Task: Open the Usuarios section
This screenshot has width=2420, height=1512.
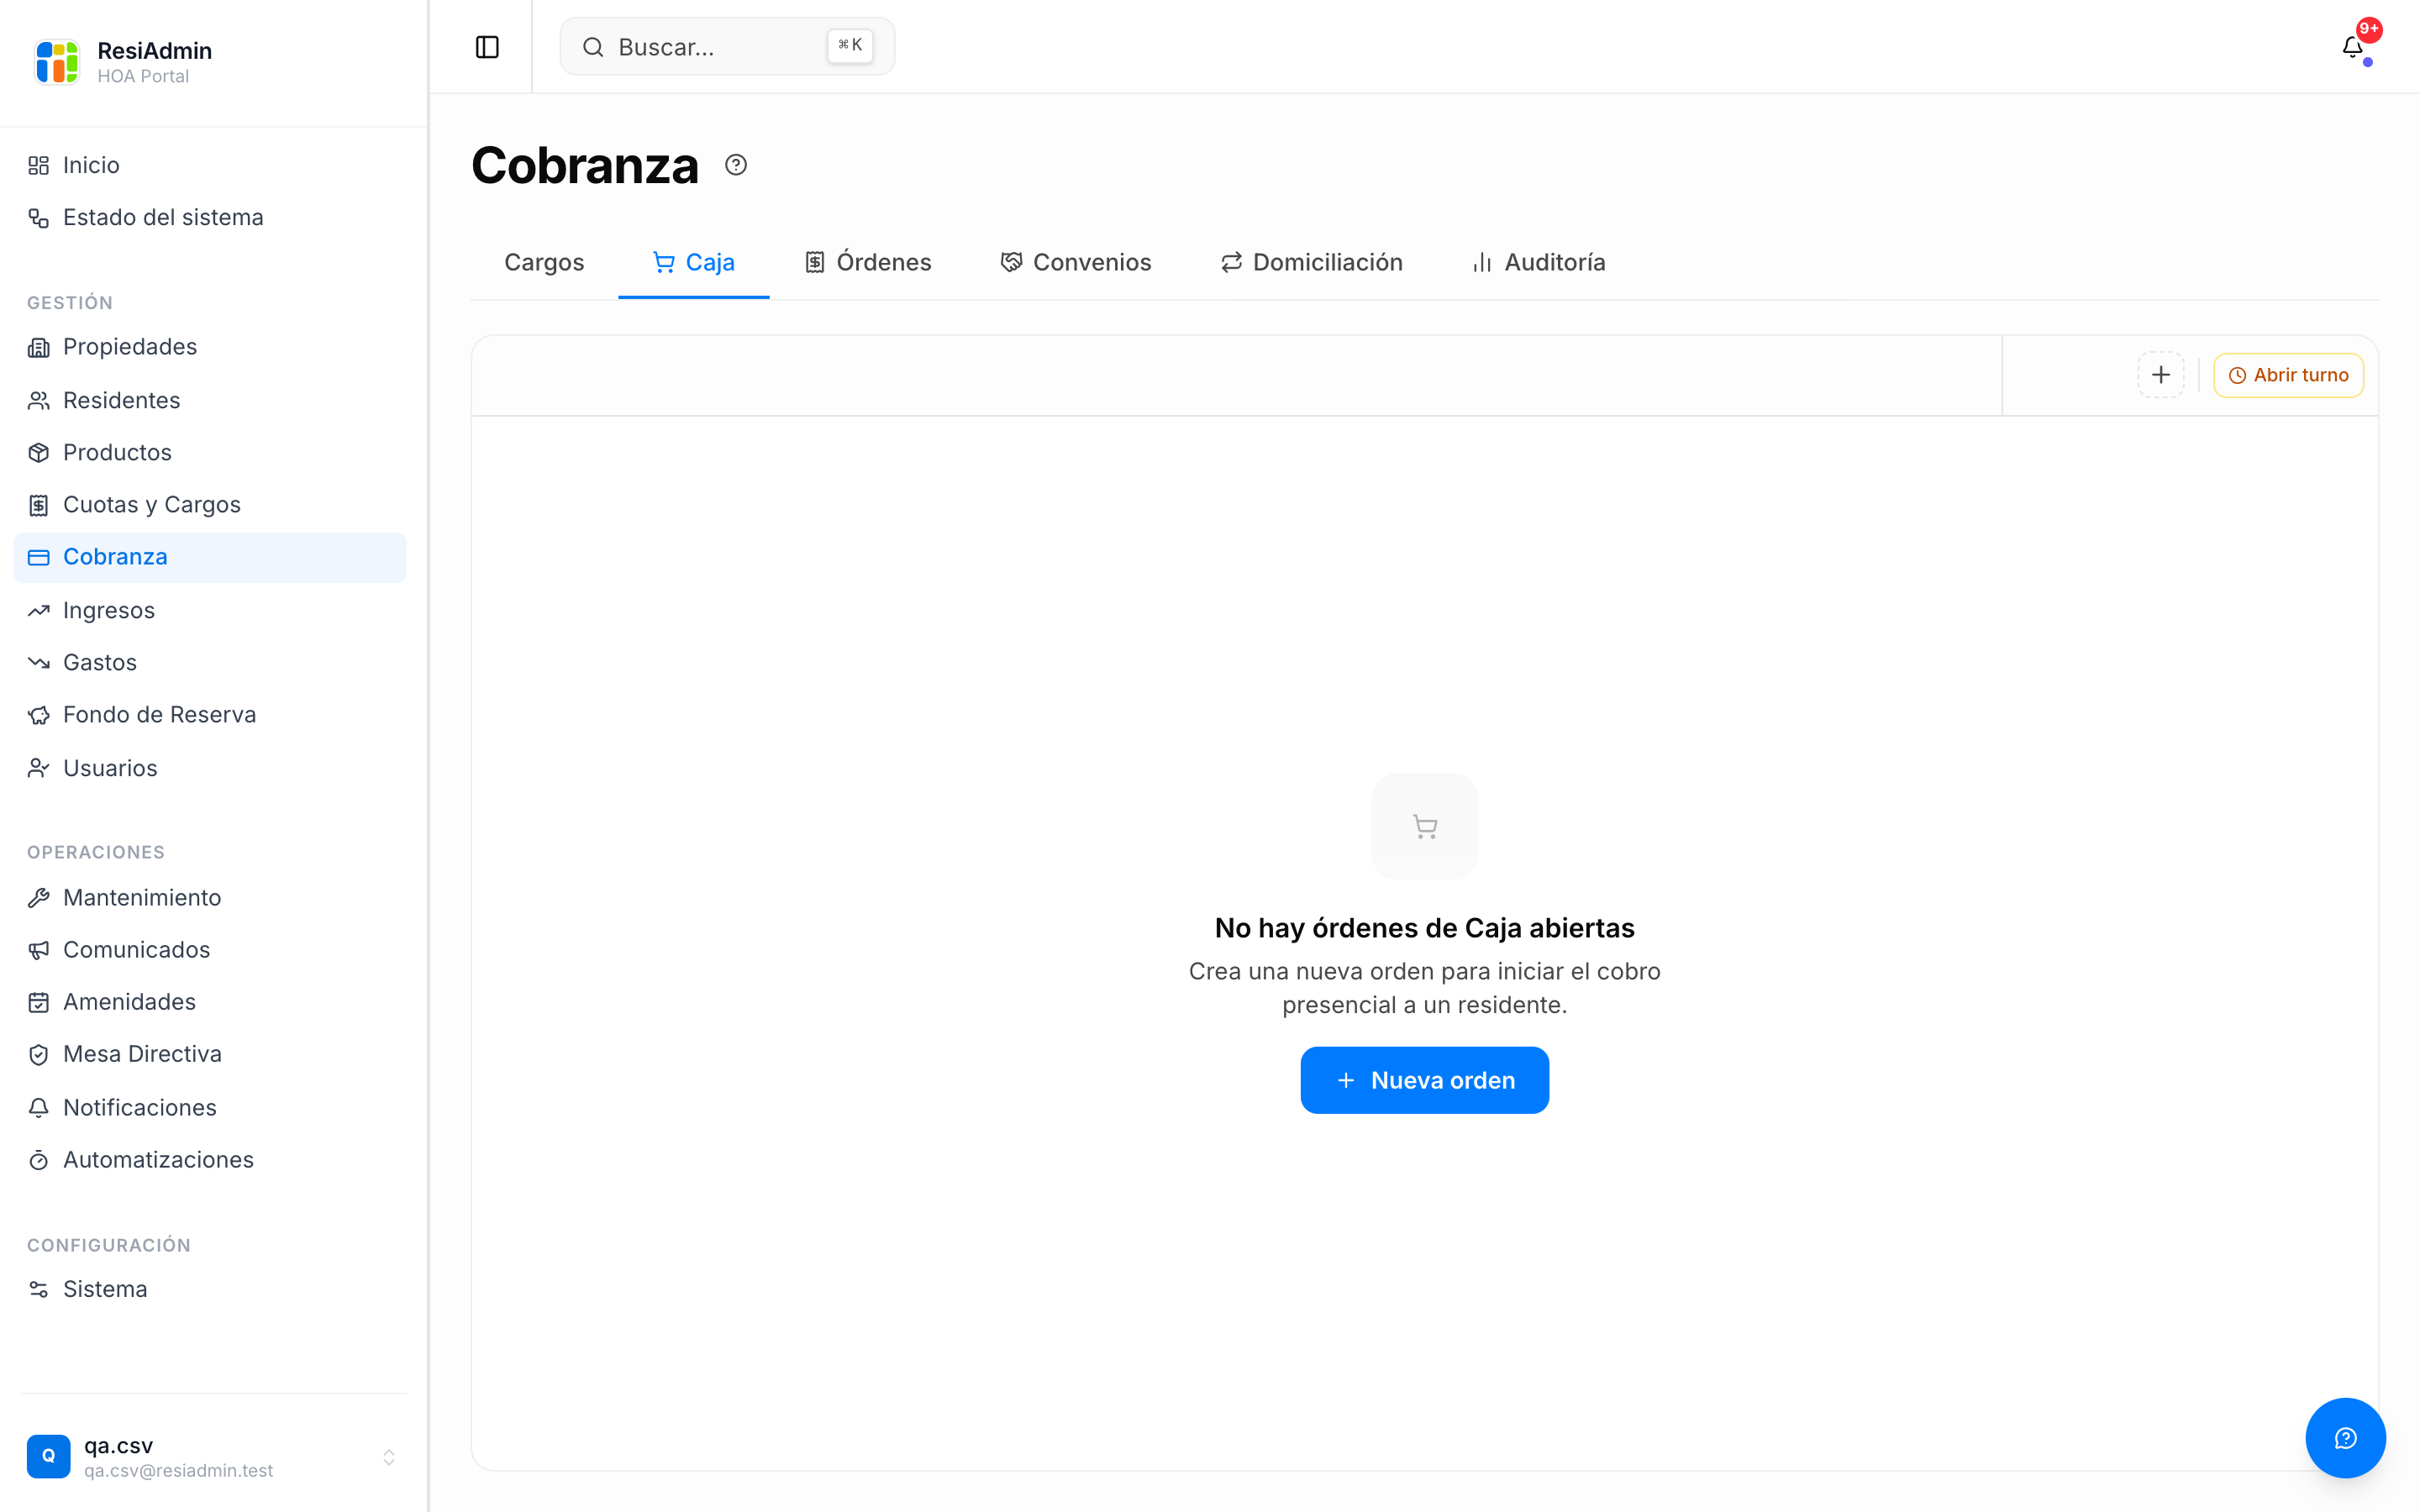Action: [x=210, y=768]
